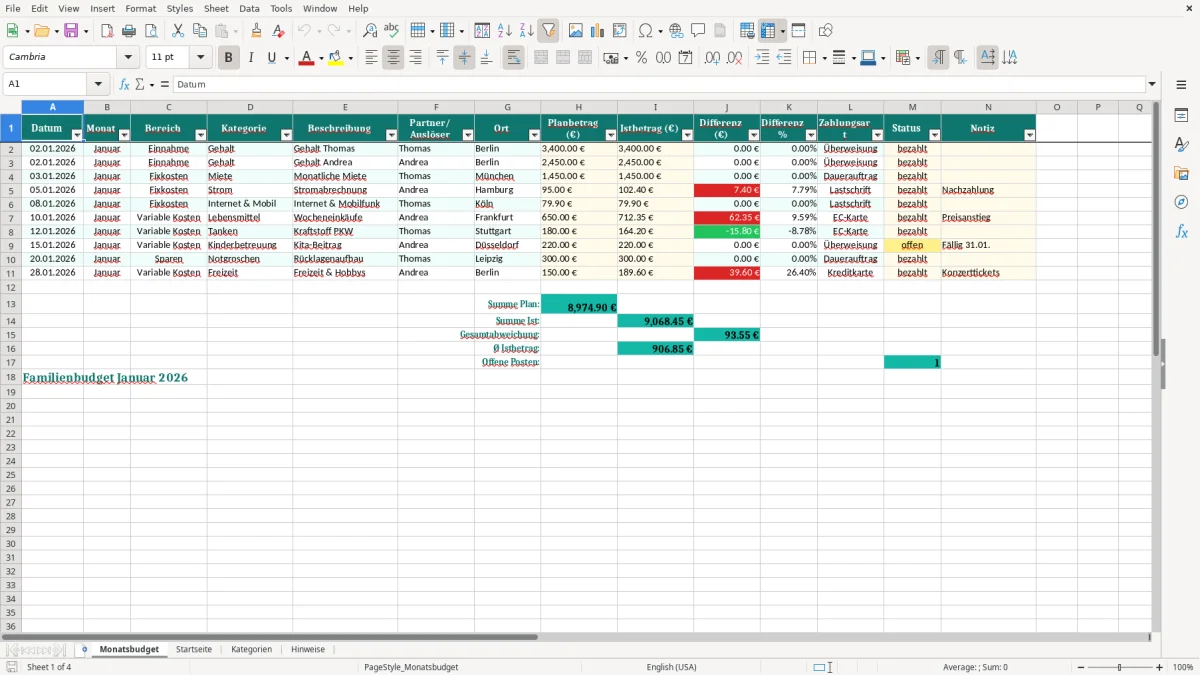Click the Cut scissors icon

(x=178, y=31)
